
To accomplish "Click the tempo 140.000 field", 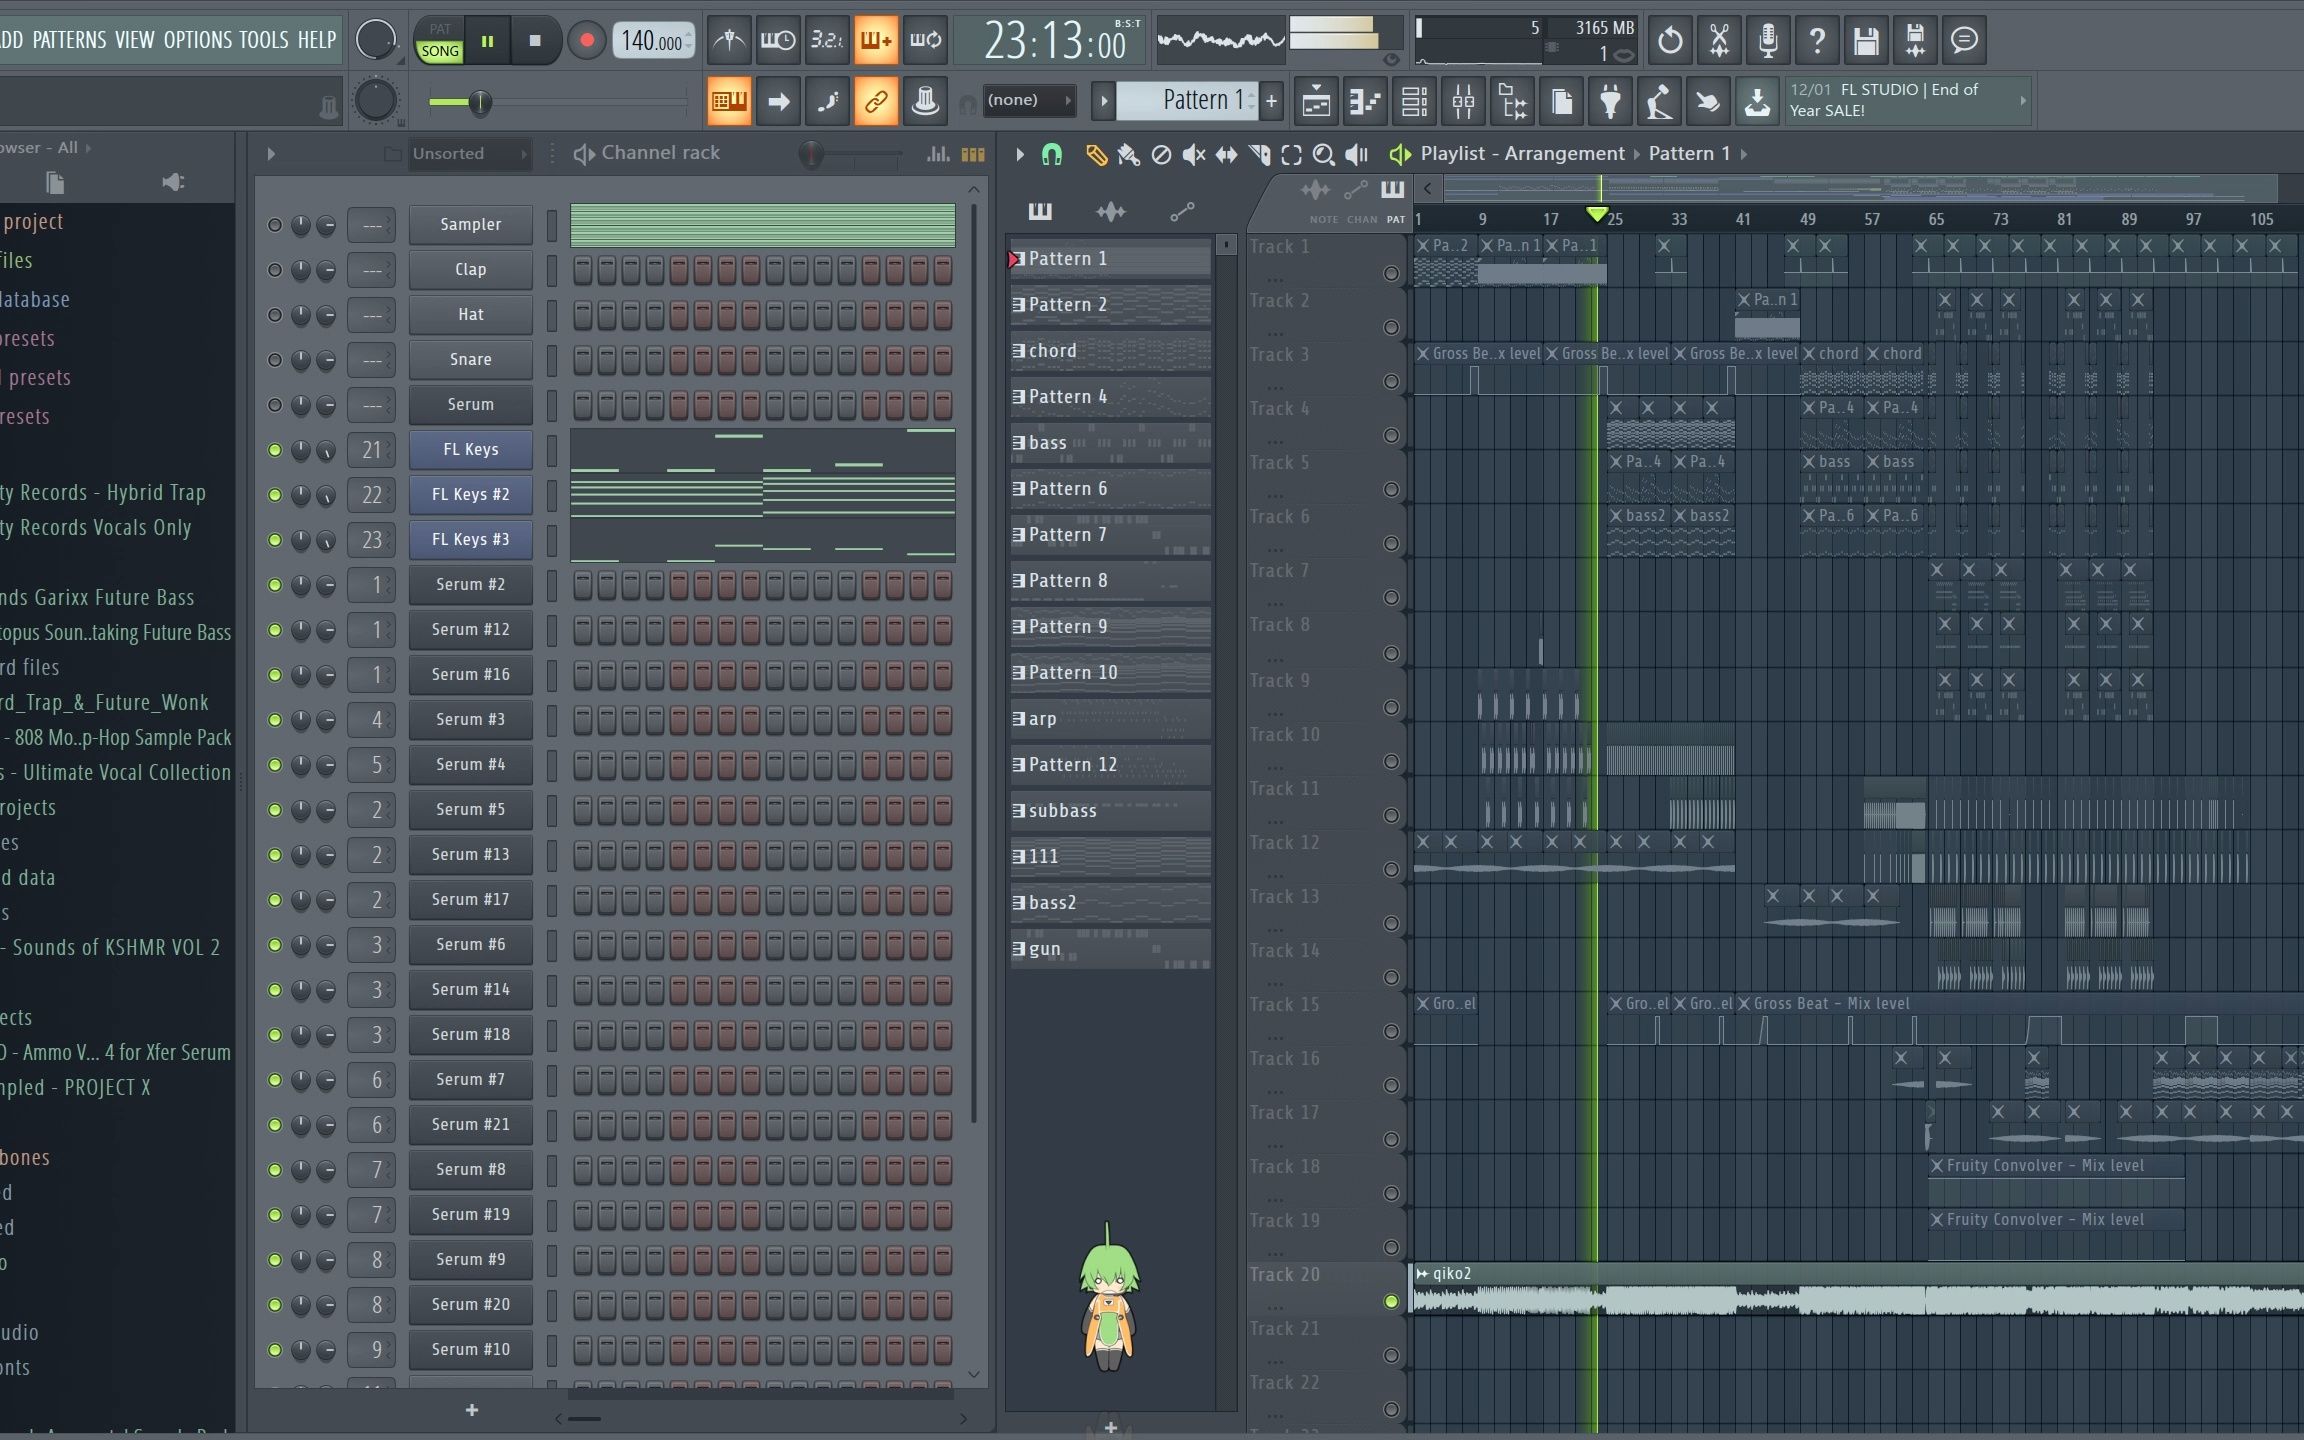I will (x=653, y=41).
